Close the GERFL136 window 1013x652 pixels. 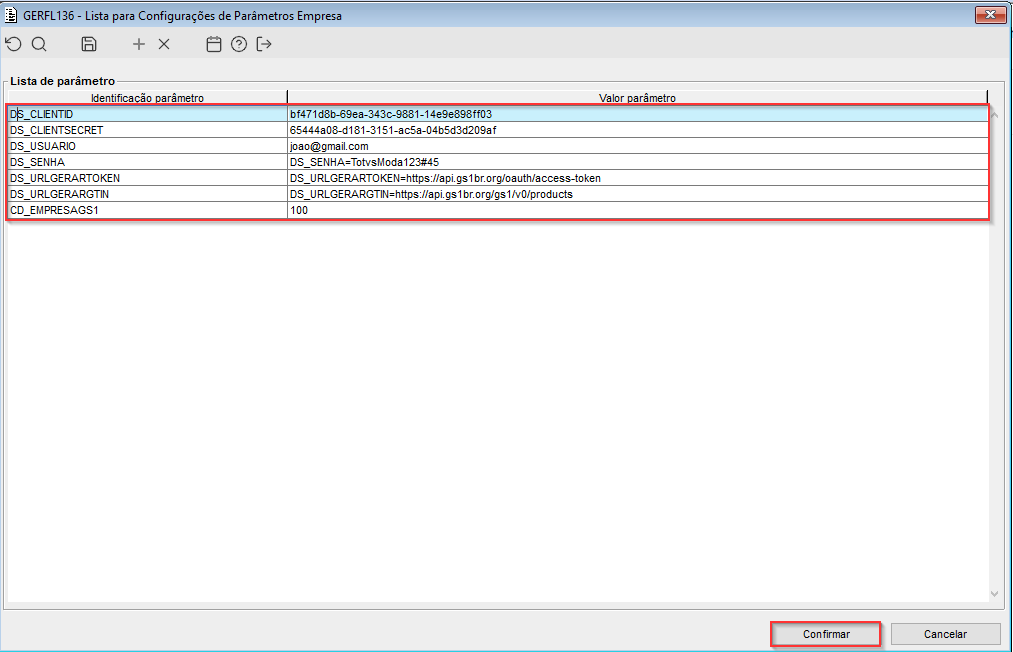990,14
